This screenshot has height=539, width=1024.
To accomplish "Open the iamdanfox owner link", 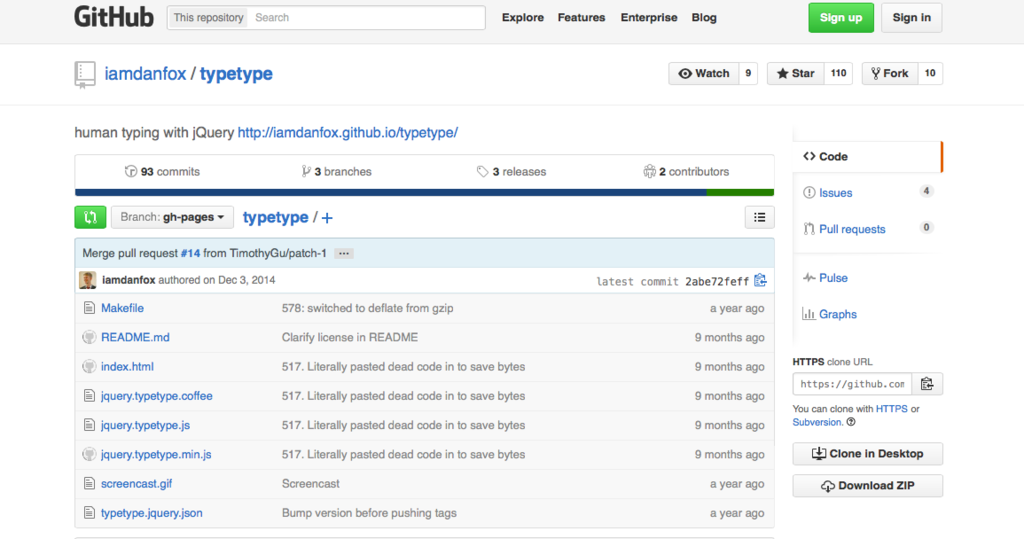I will (145, 74).
